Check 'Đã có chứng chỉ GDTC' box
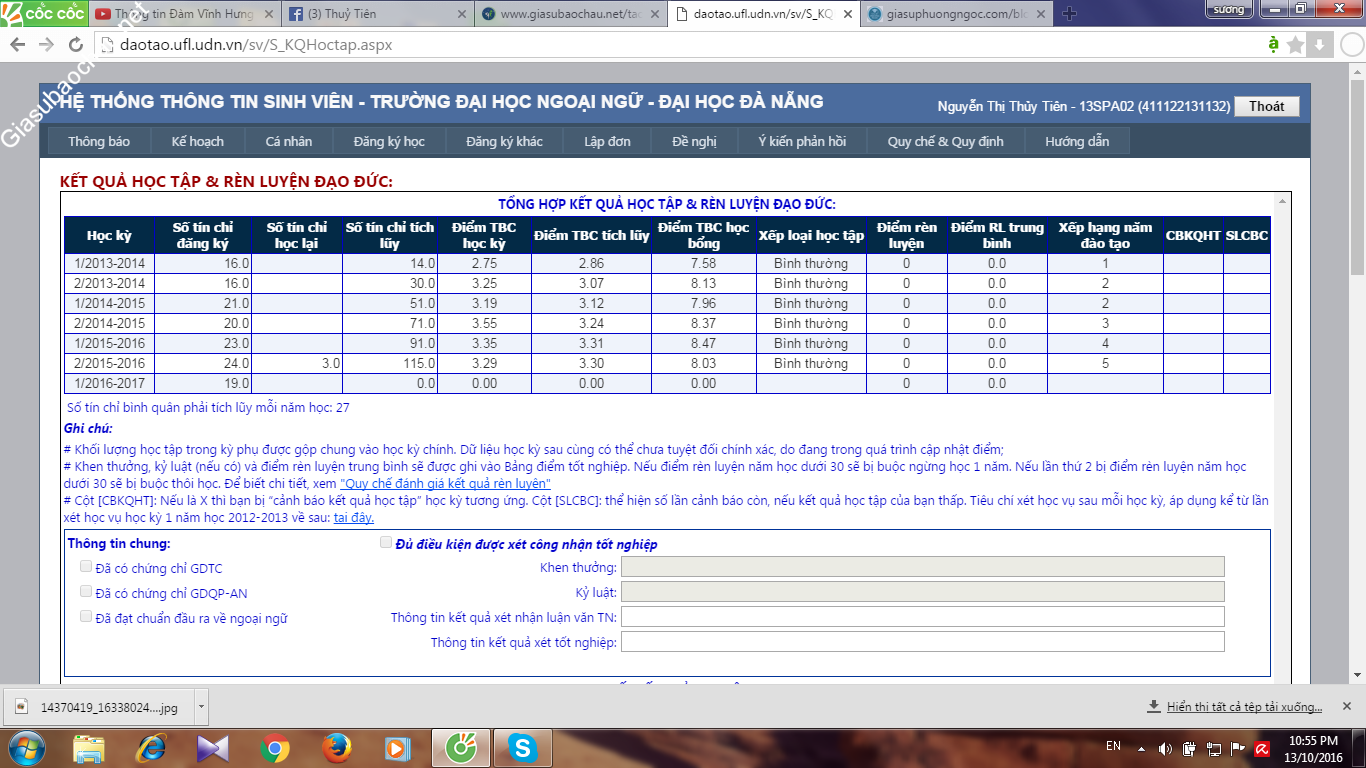Viewport: 1366px width, 768px height. coord(86,566)
